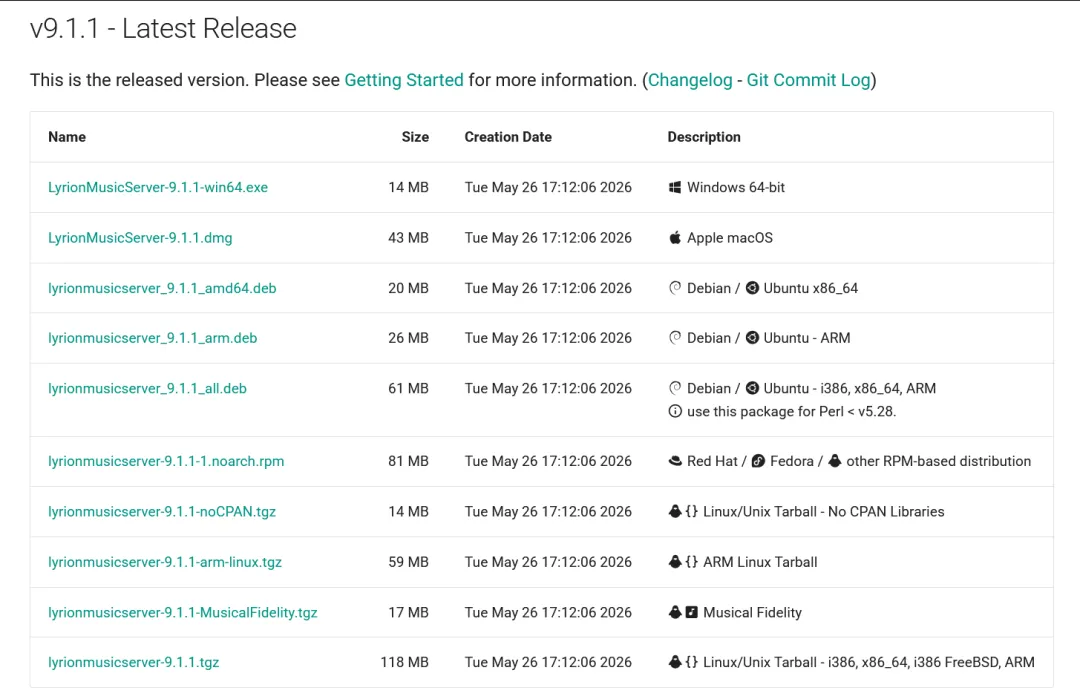This screenshot has width=1080, height=699.
Task: Click the Description column header
Action: click(x=704, y=136)
